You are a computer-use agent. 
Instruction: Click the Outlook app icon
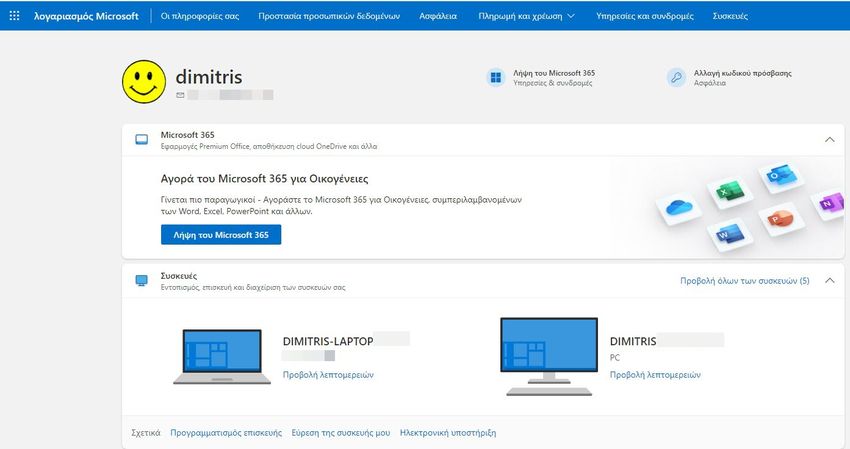pyautogui.click(x=781, y=176)
